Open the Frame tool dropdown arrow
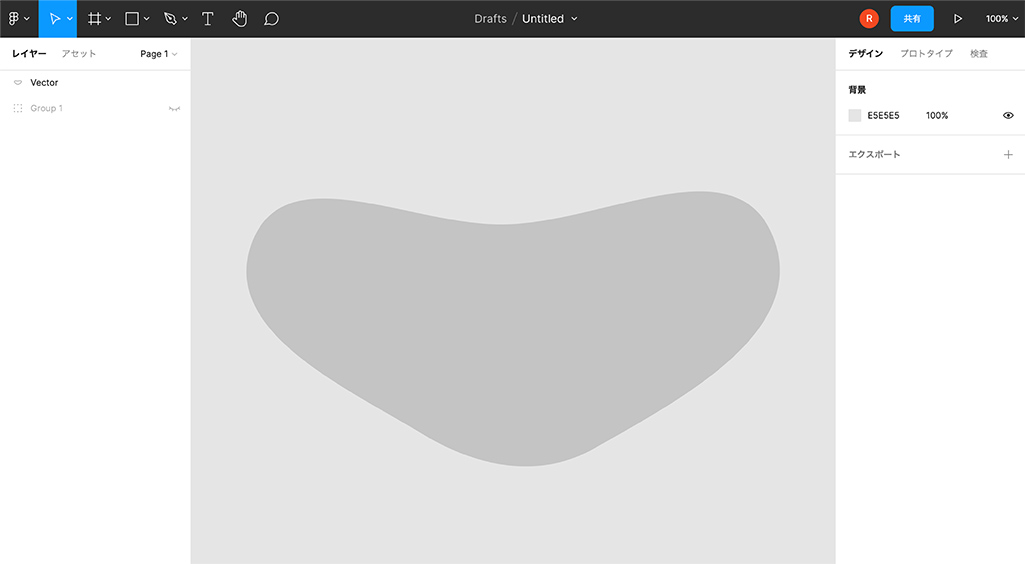The width and height of the screenshot is (1025, 564). tap(109, 19)
